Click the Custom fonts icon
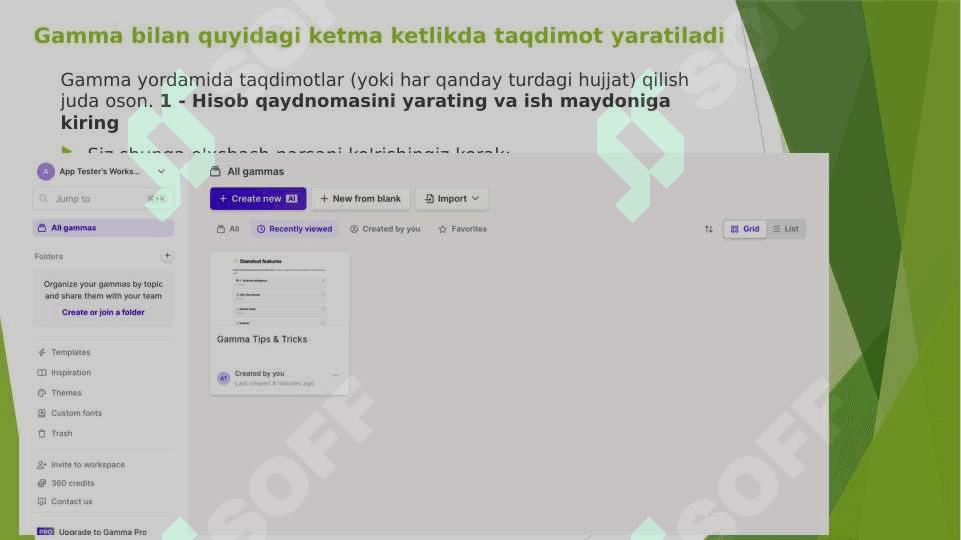Screen dimensions: 961x540 42,413
